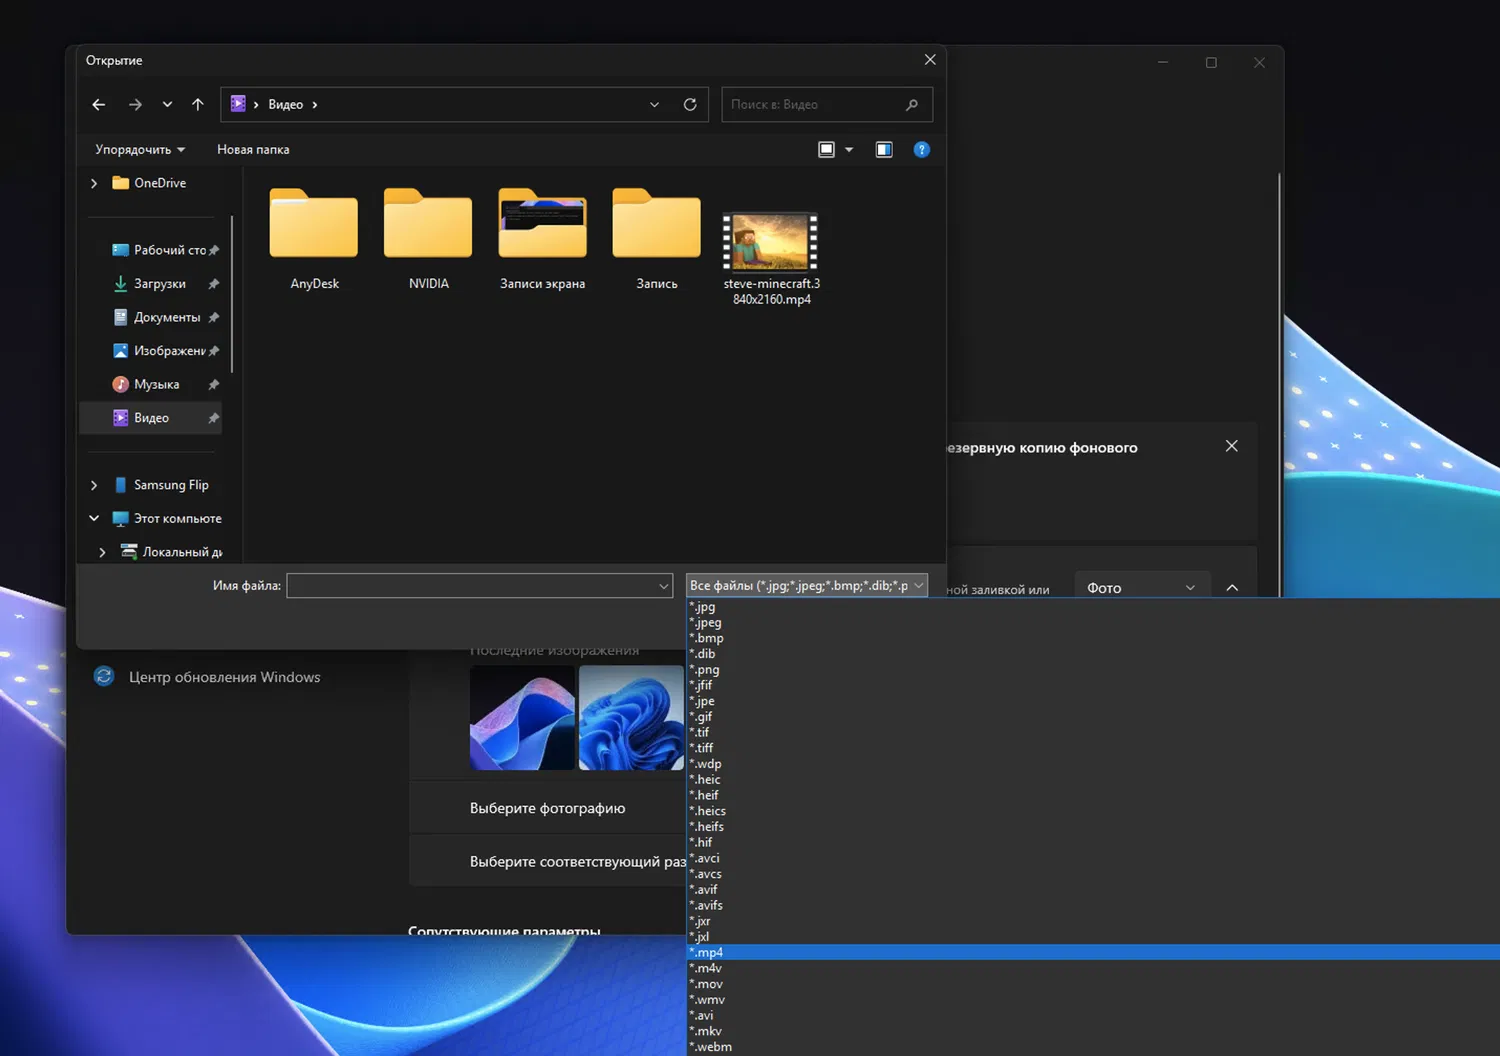Open the help question mark icon
The image size is (1500, 1056).
pyautogui.click(x=922, y=150)
